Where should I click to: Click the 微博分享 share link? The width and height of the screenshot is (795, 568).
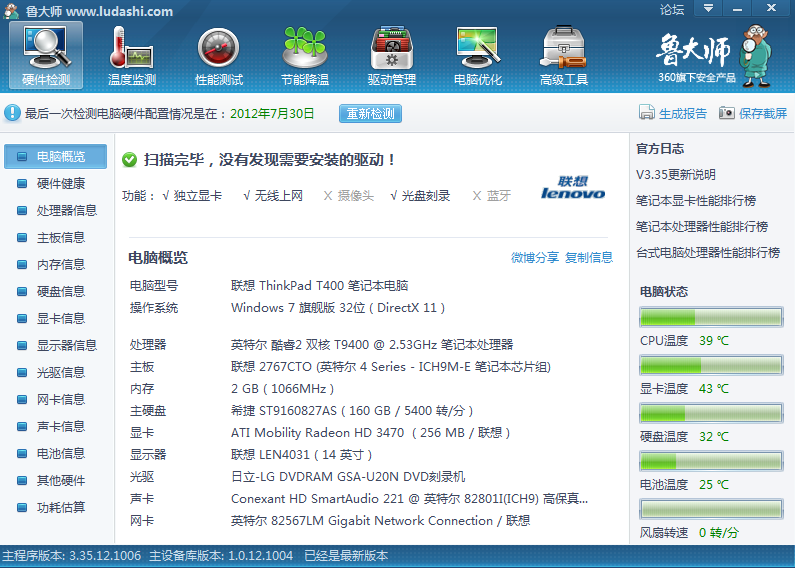[535, 258]
